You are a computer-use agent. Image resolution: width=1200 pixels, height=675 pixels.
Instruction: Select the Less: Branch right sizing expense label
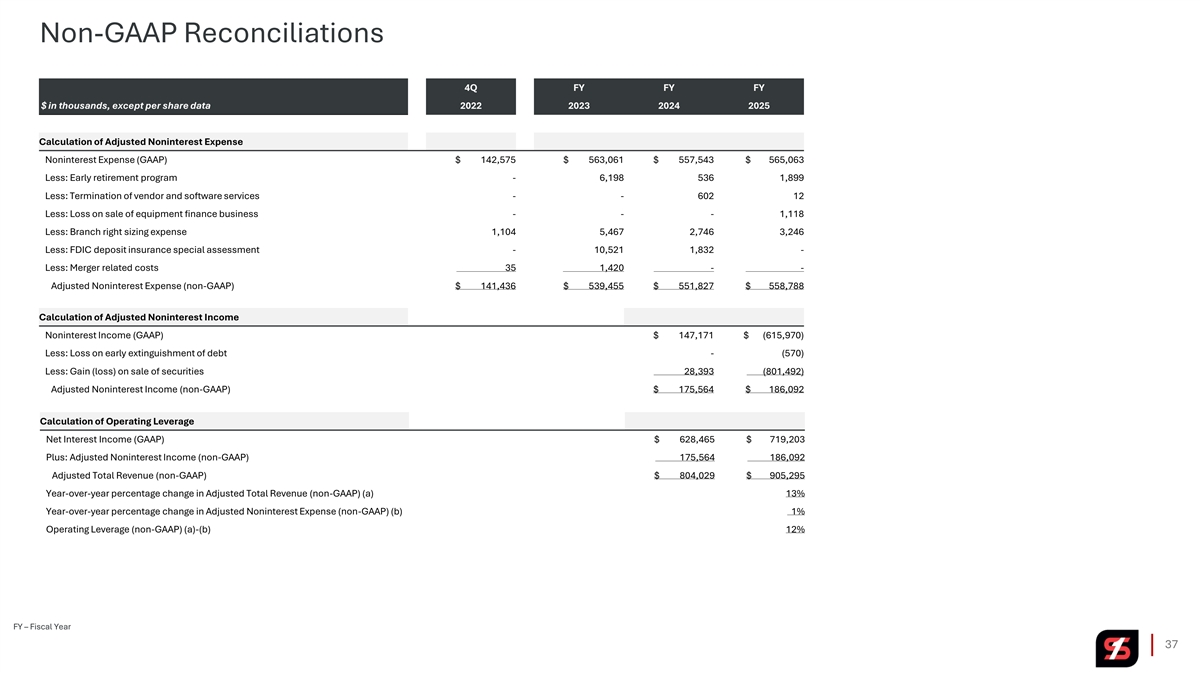[115, 232]
